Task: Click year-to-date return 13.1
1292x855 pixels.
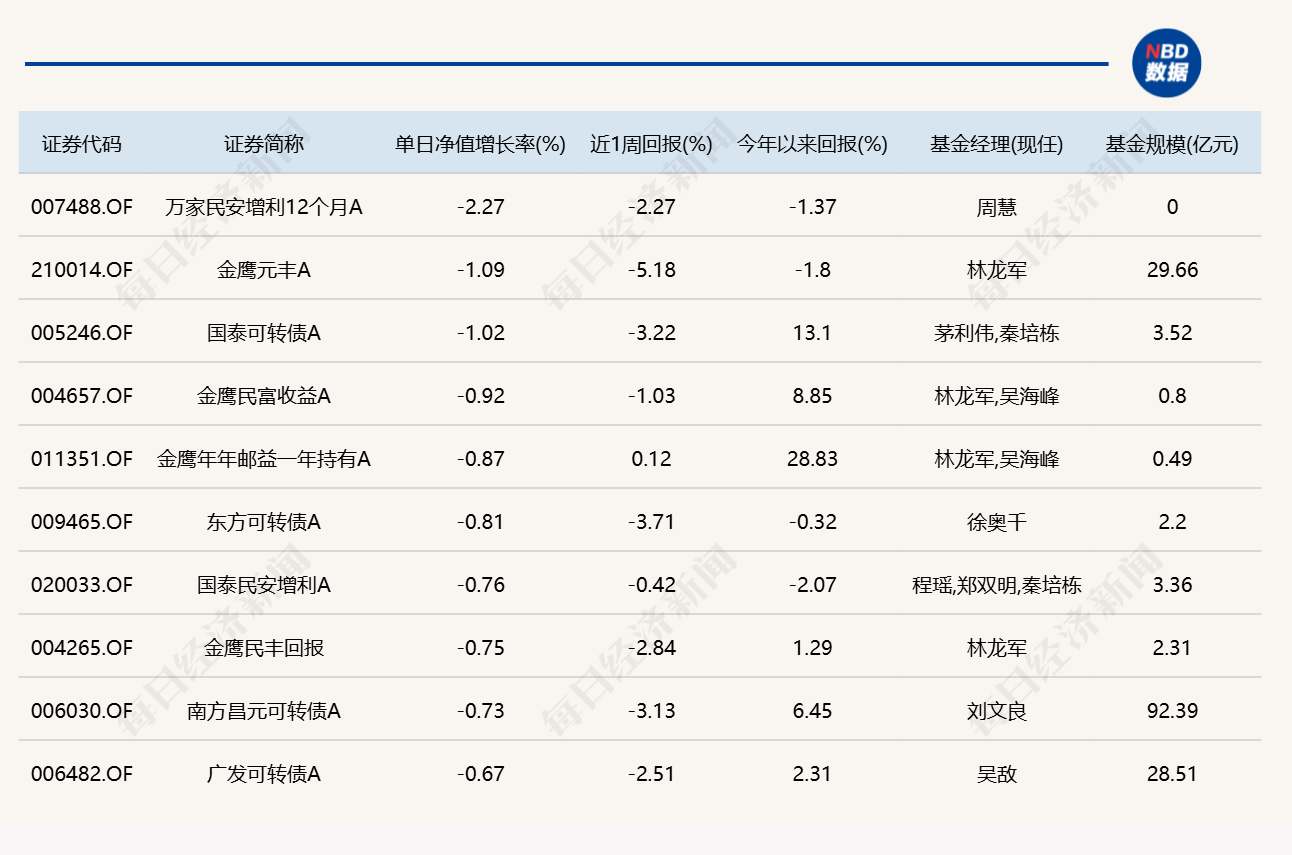Action: (x=812, y=333)
